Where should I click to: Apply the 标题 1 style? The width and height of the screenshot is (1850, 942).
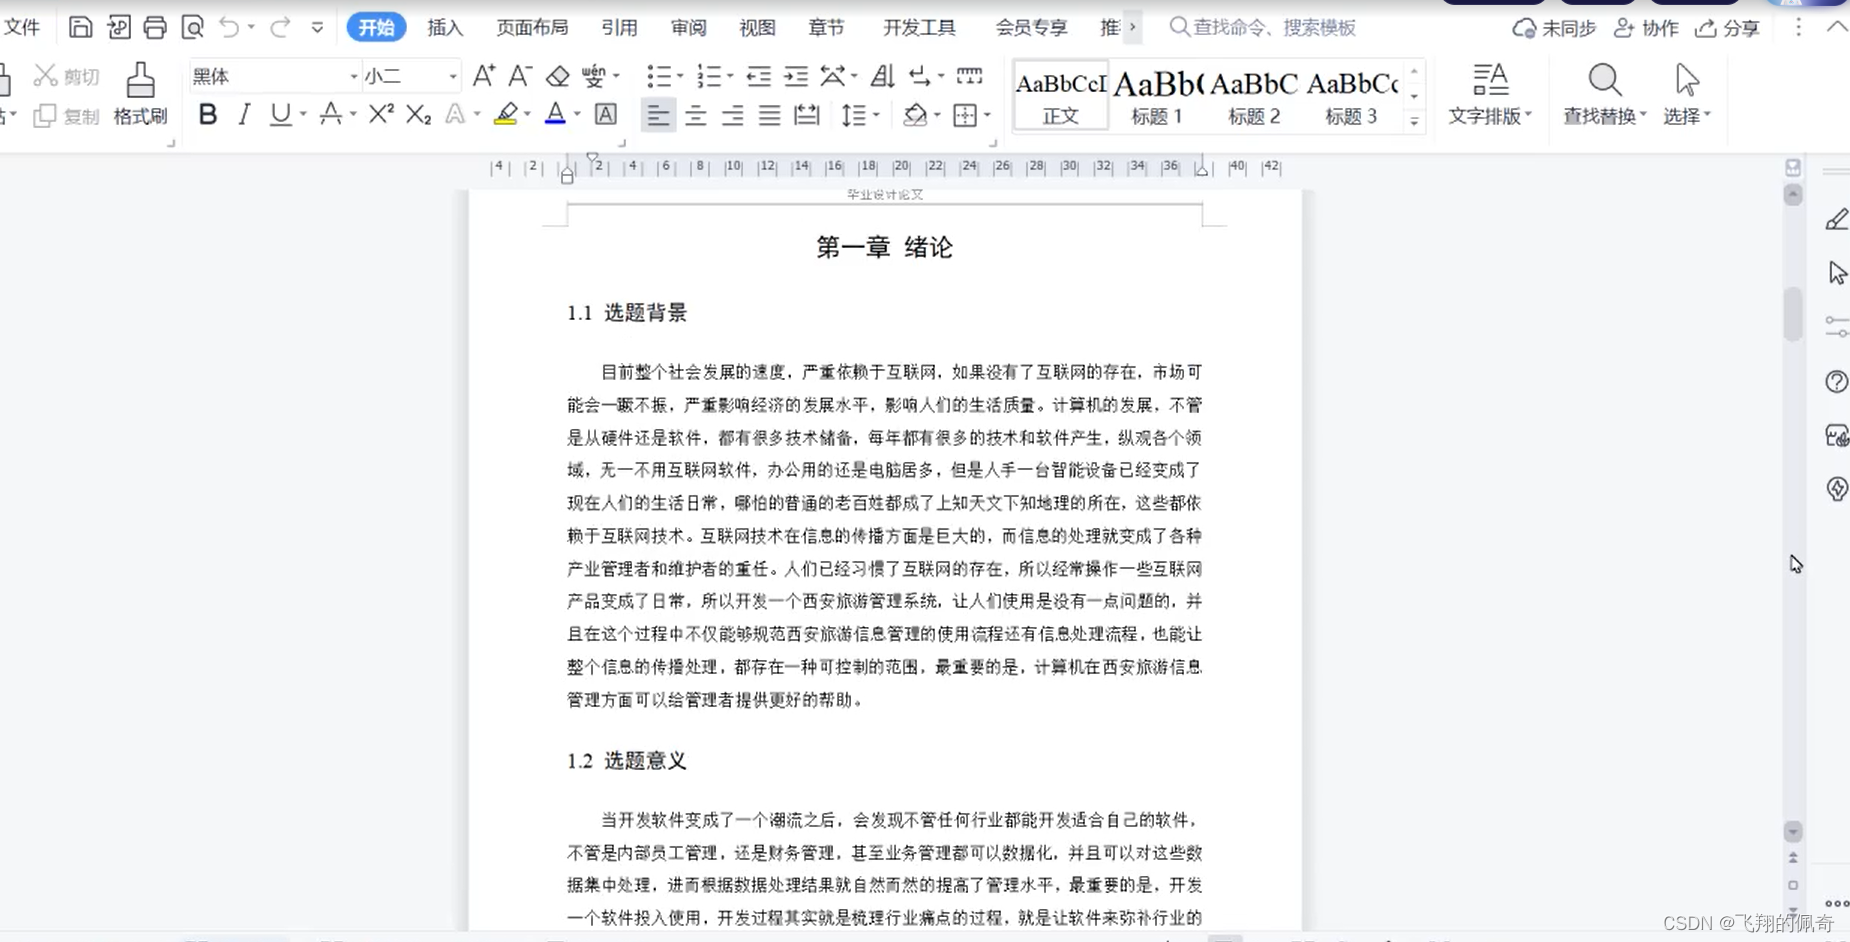pos(1157,96)
